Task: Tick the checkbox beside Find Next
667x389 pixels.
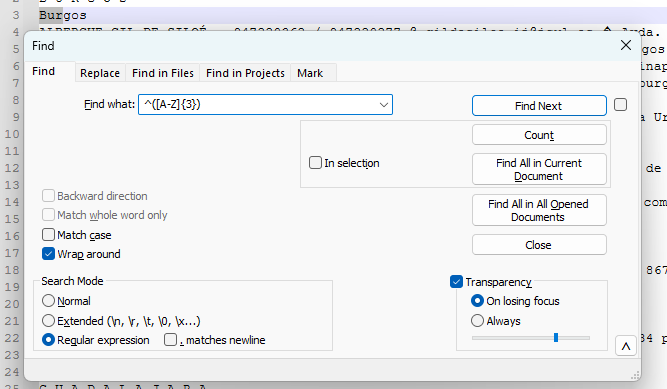Action: click(x=620, y=105)
